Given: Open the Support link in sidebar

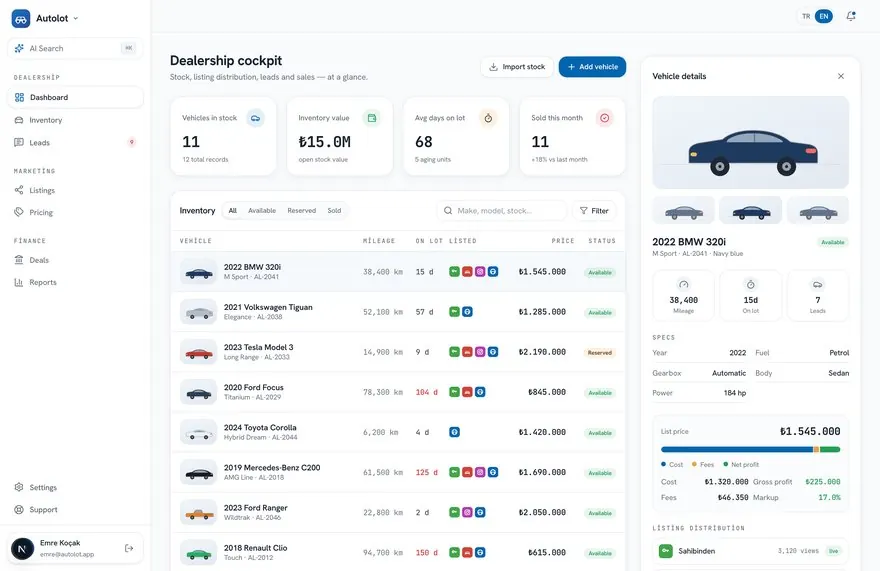Looking at the screenshot, I should point(75,510).
